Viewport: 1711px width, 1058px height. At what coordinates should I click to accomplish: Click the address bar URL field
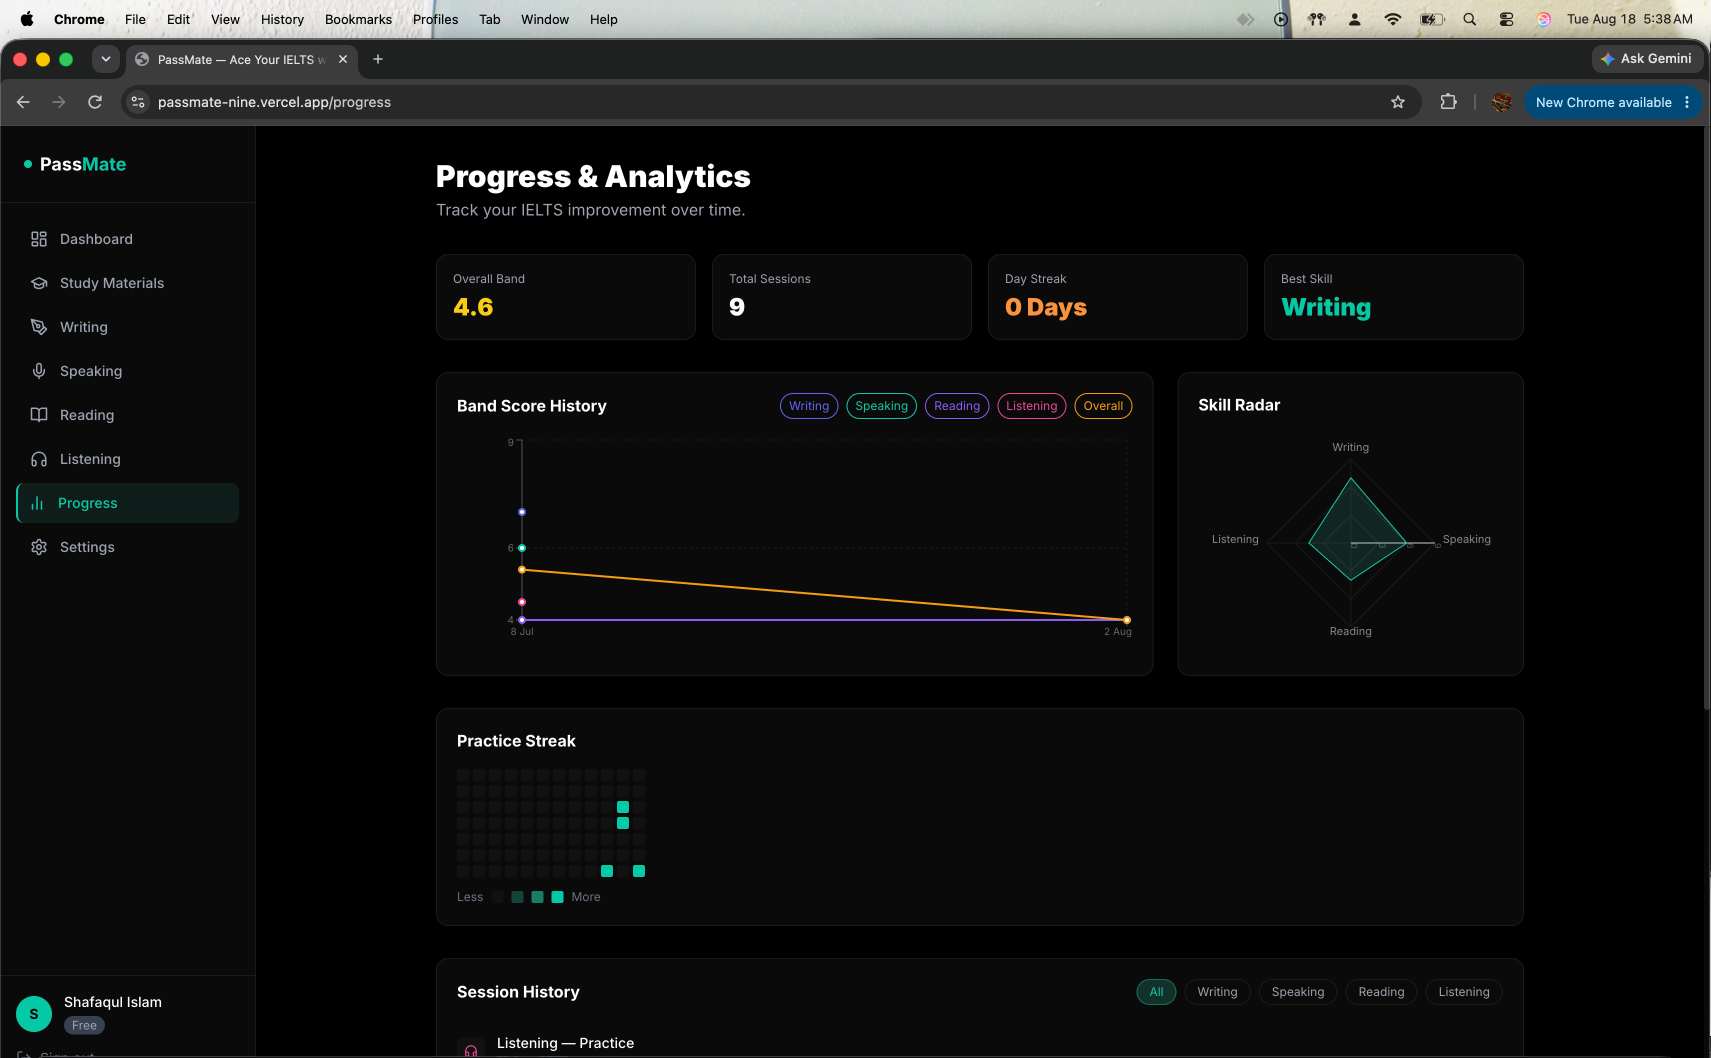(770, 102)
